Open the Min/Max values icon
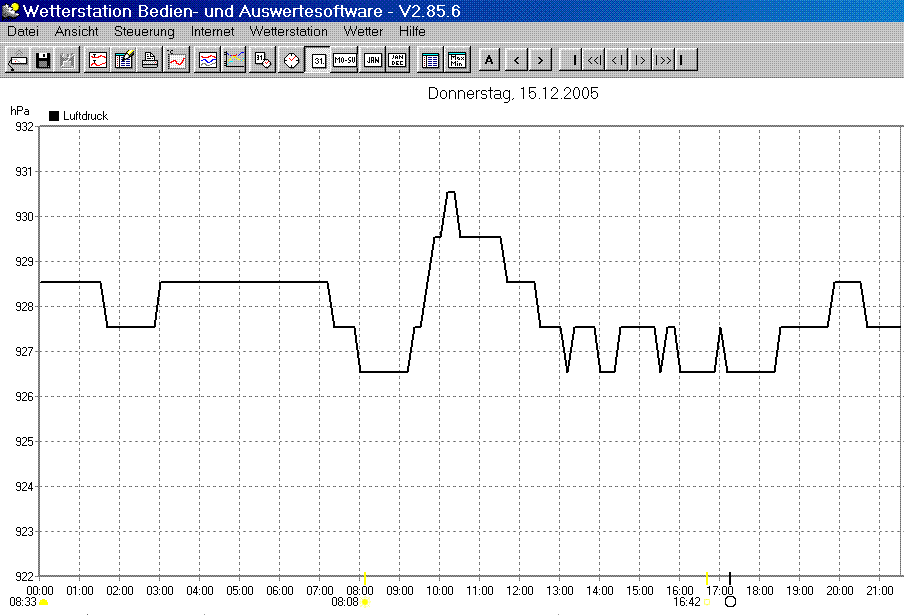904x615 pixels. tap(457, 60)
